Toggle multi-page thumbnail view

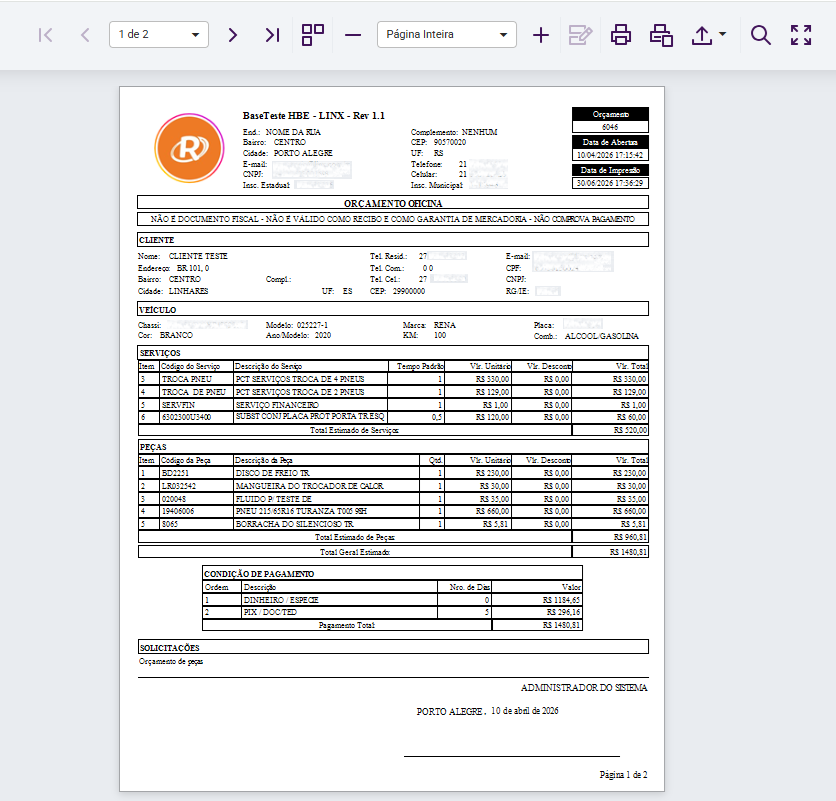[313, 35]
